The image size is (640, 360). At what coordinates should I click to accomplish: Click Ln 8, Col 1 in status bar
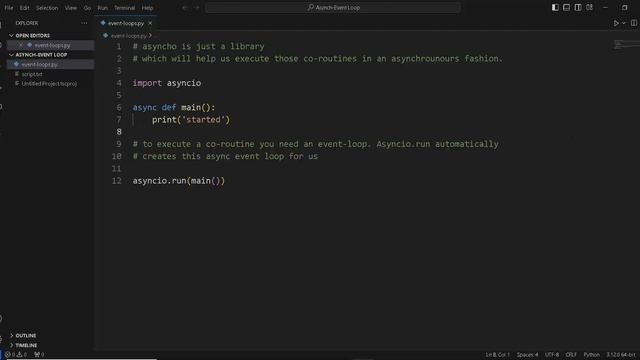[497, 355]
